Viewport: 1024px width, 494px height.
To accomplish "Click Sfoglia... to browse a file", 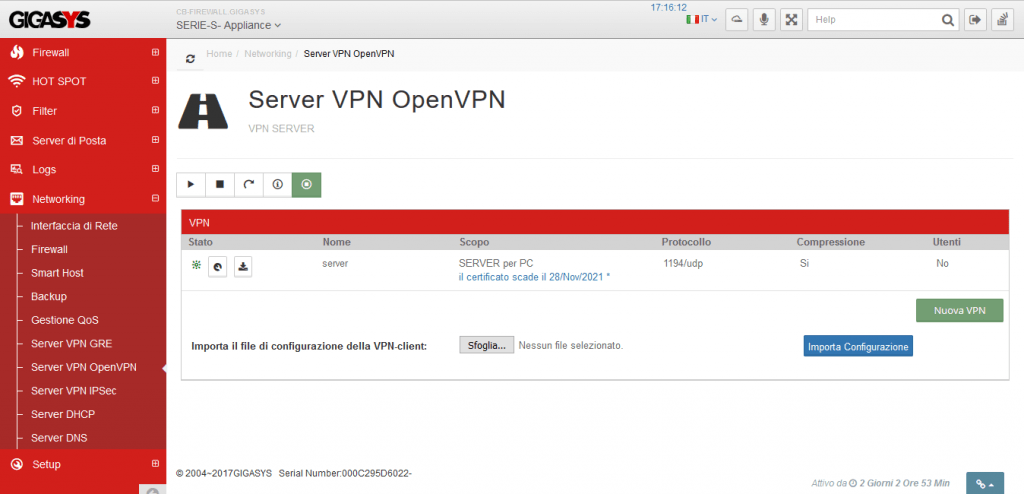I will 487,345.
